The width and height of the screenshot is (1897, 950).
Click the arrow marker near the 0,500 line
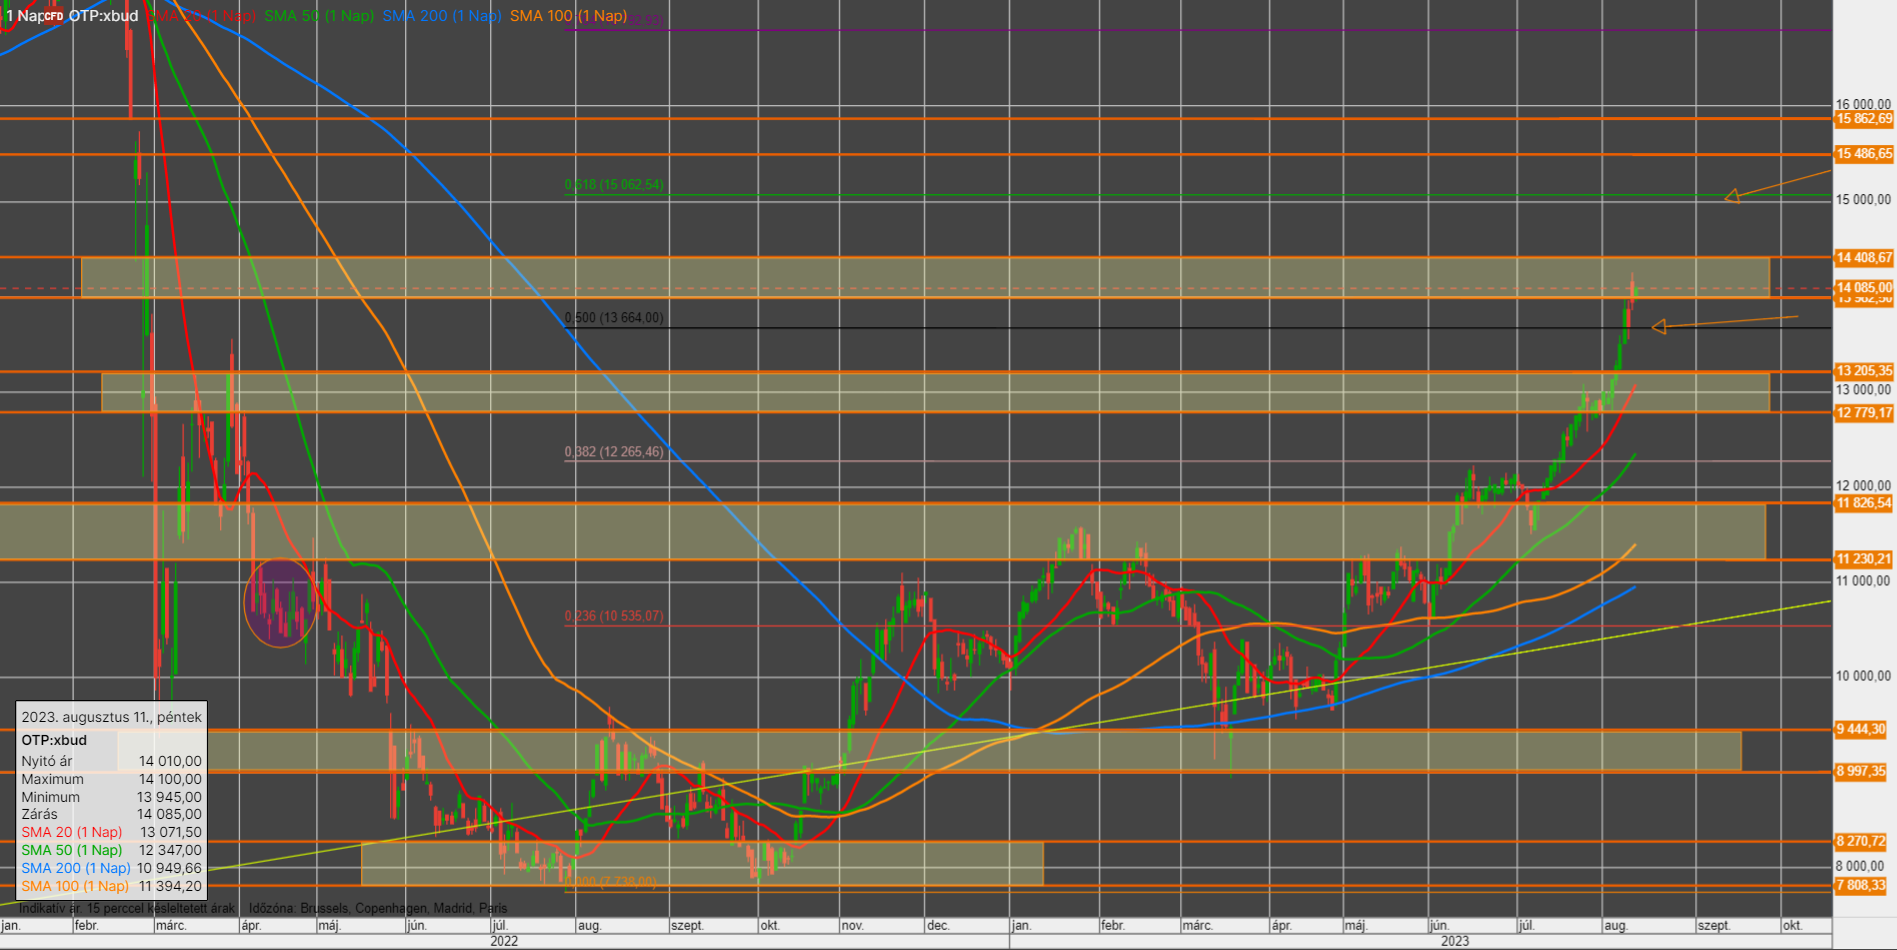(1659, 327)
